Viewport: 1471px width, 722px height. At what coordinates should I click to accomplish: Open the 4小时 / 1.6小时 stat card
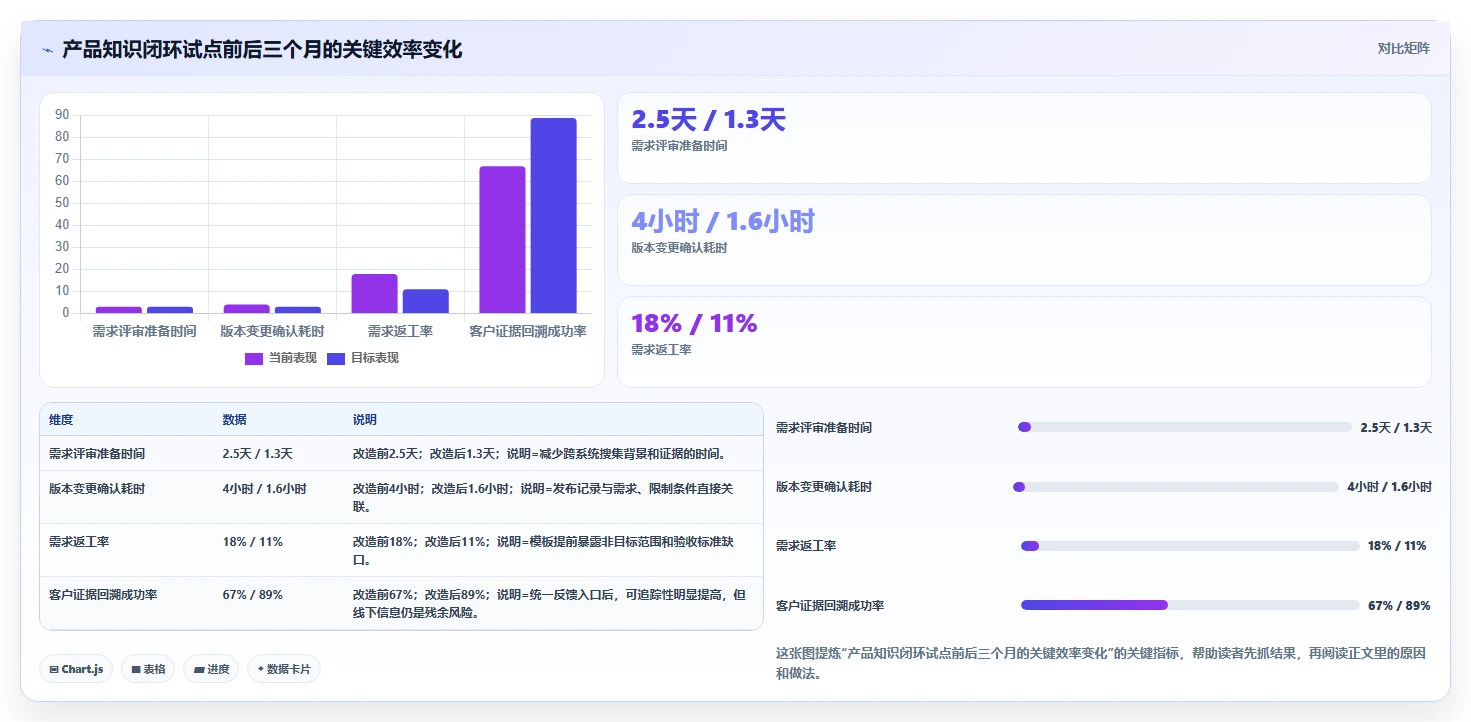tap(1024, 240)
